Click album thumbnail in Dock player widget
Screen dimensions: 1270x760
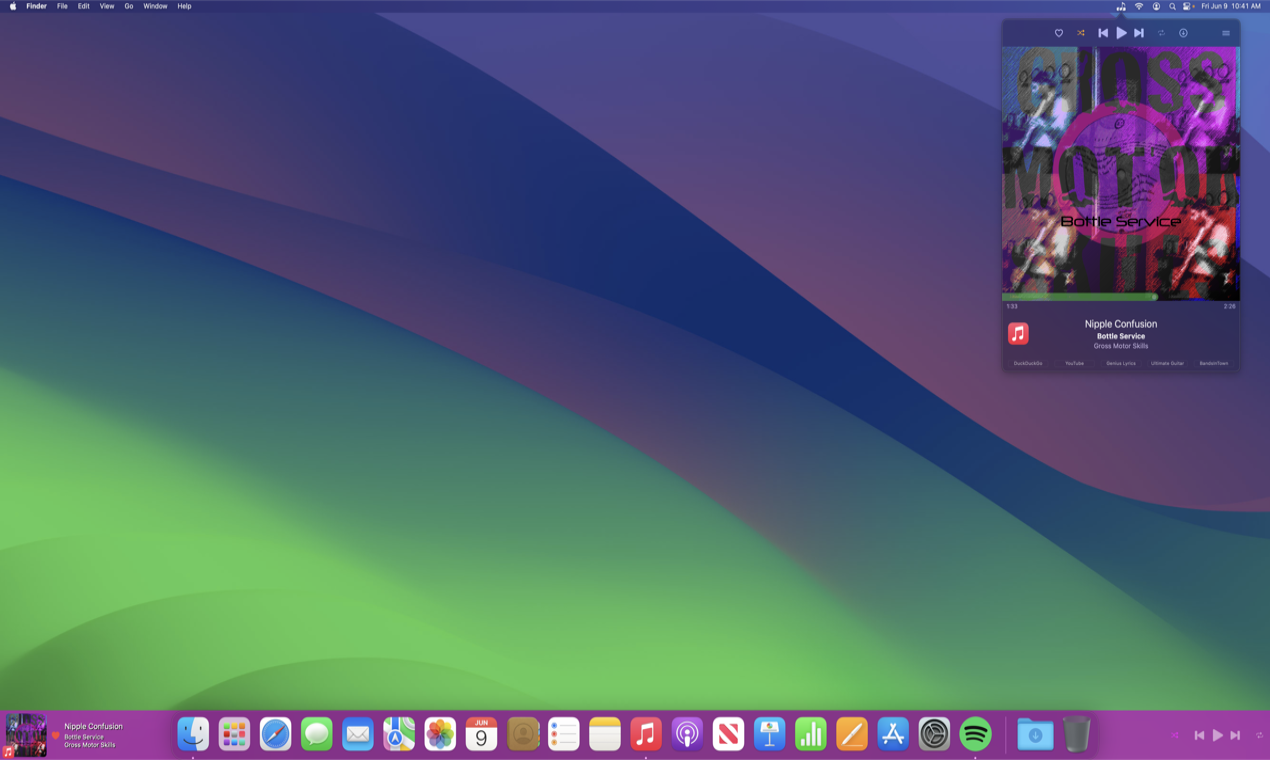(25, 735)
